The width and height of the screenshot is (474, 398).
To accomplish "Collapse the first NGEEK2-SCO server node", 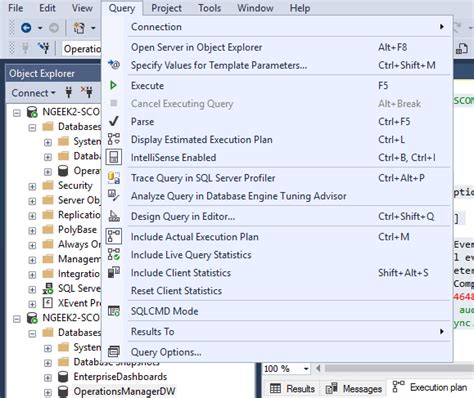I will (17, 113).
